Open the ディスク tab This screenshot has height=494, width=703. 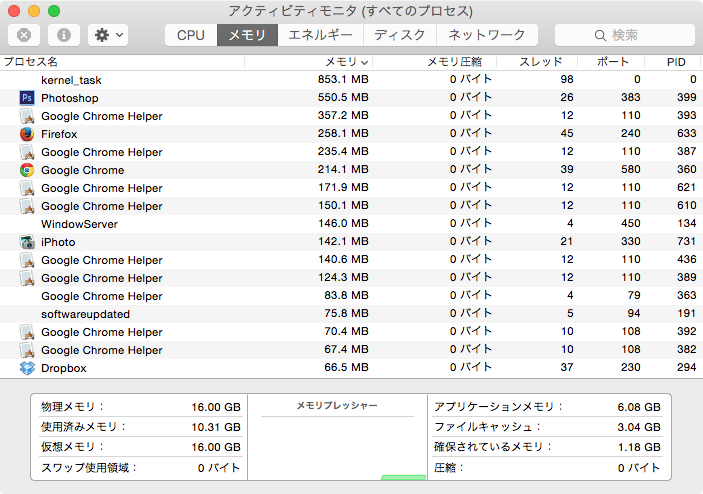pyautogui.click(x=399, y=35)
